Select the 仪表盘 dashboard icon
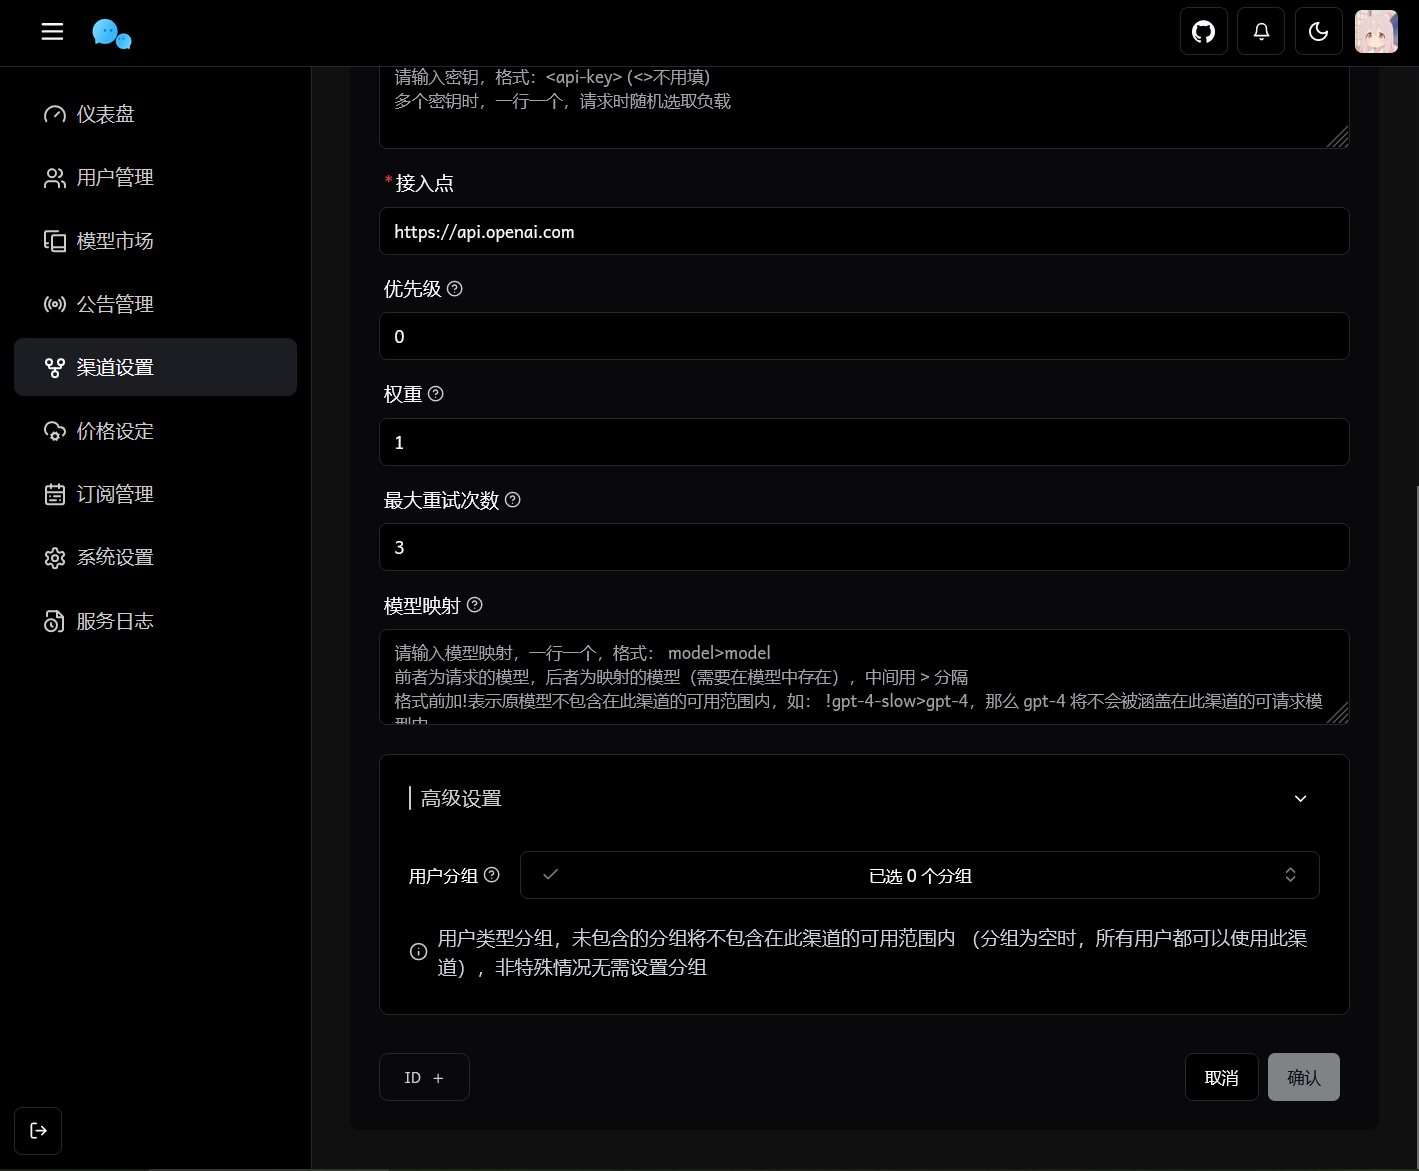The image size is (1419, 1171). click(55, 113)
